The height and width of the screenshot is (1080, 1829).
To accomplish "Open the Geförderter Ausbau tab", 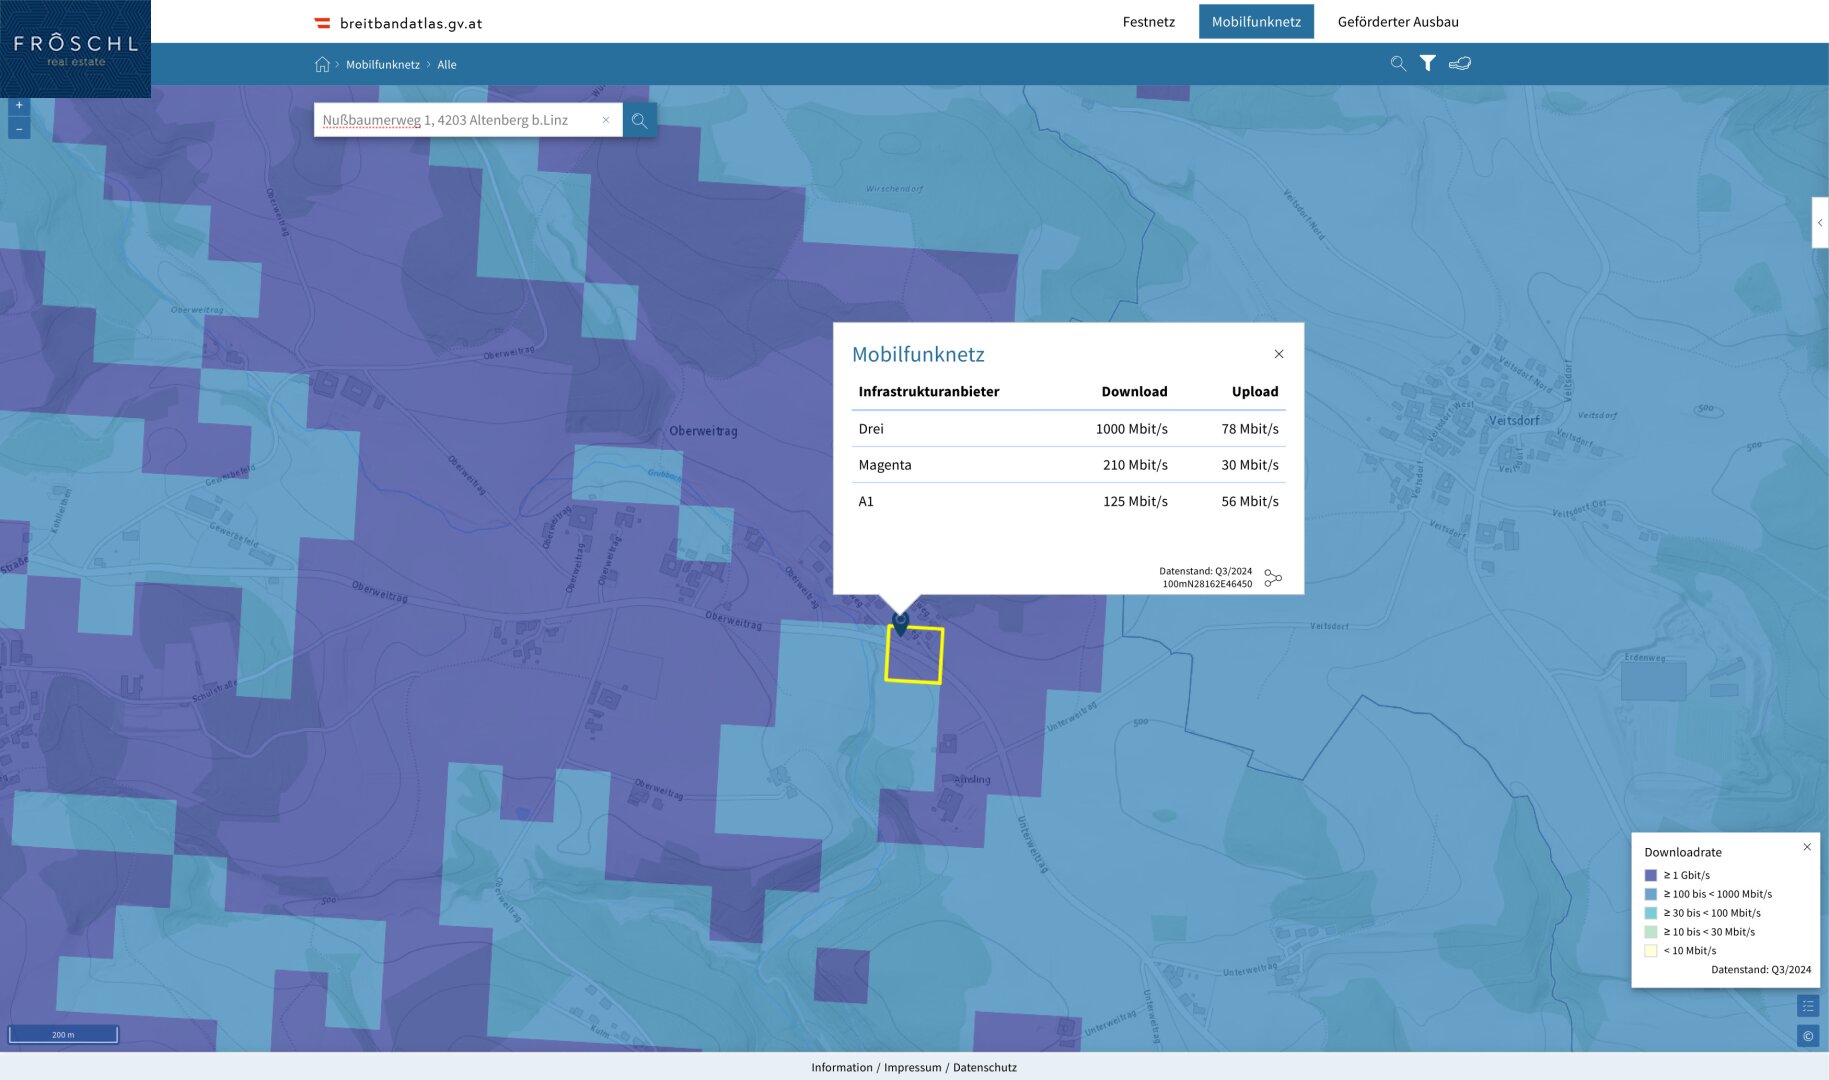I will tap(1398, 22).
